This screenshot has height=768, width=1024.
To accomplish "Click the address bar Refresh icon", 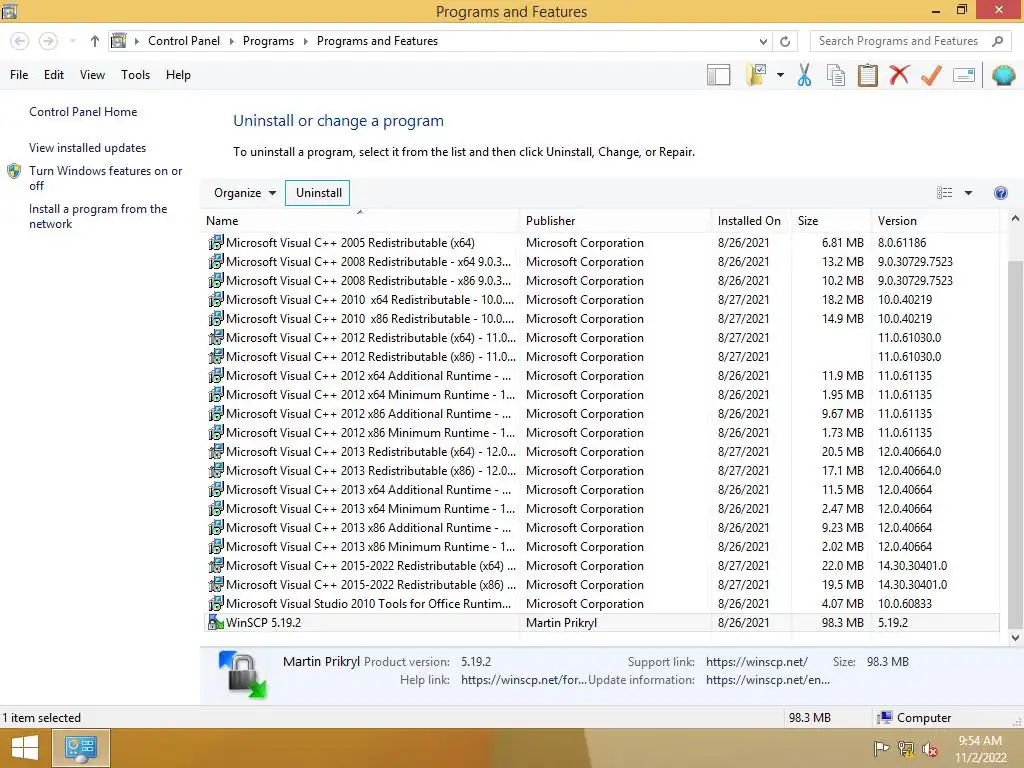I will [x=785, y=41].
